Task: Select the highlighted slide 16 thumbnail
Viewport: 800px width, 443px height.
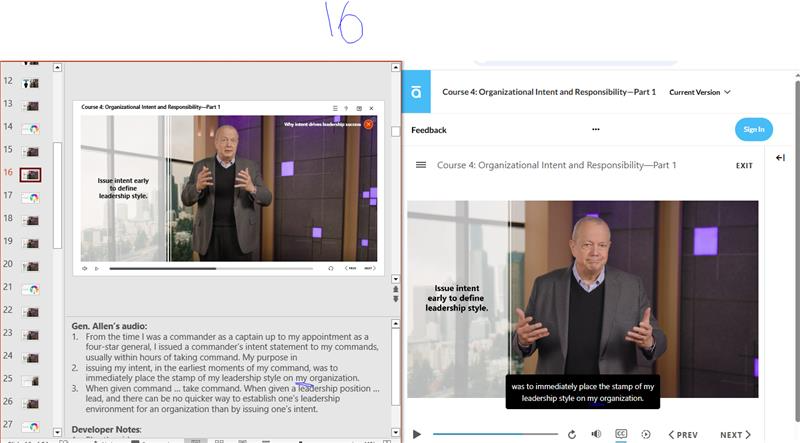Action: 31,175
